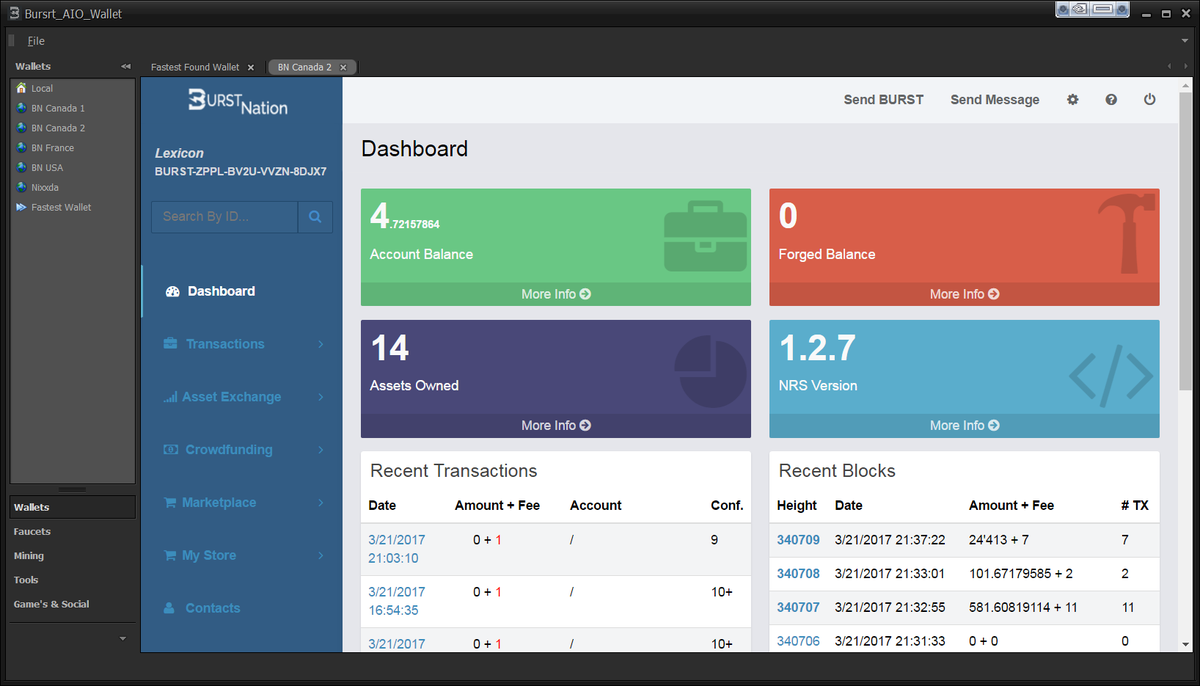Open block 340709
1200x686 pixels.
[x=798, y=540]
